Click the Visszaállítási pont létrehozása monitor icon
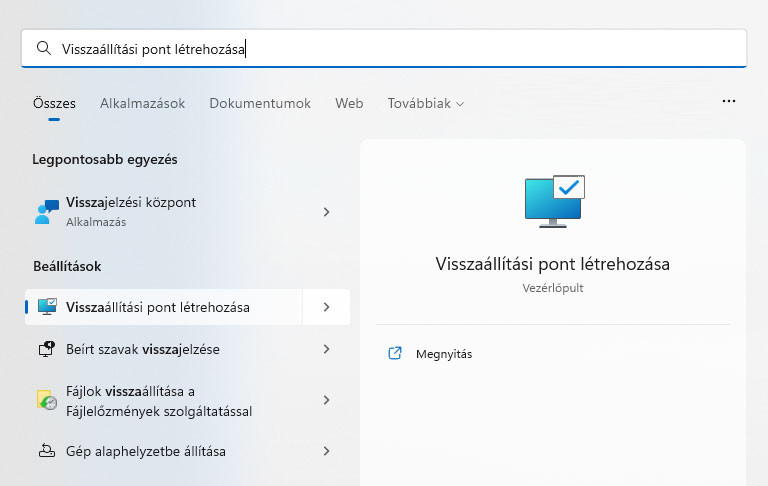 pyautogui.click(x=47, y=307)
